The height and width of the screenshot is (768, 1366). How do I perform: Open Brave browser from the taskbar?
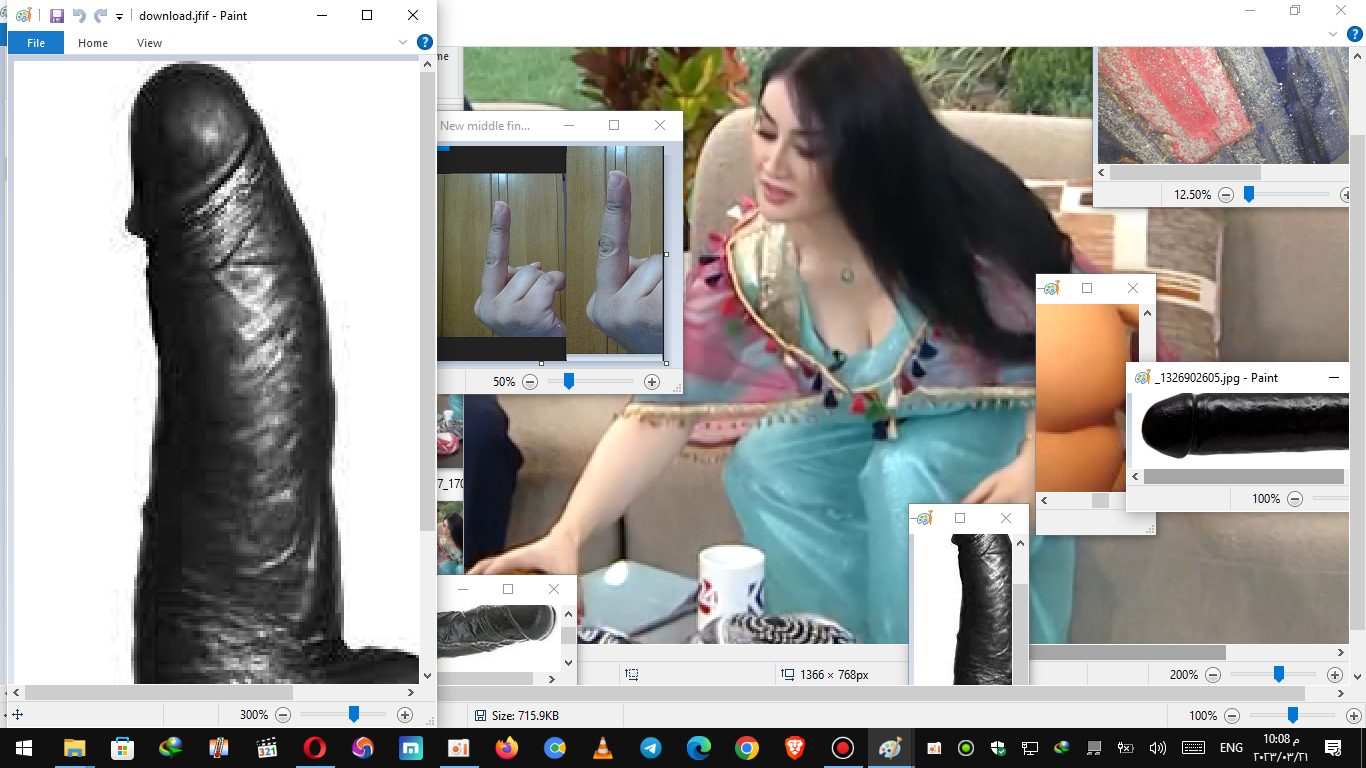click(x=795, y=748)
